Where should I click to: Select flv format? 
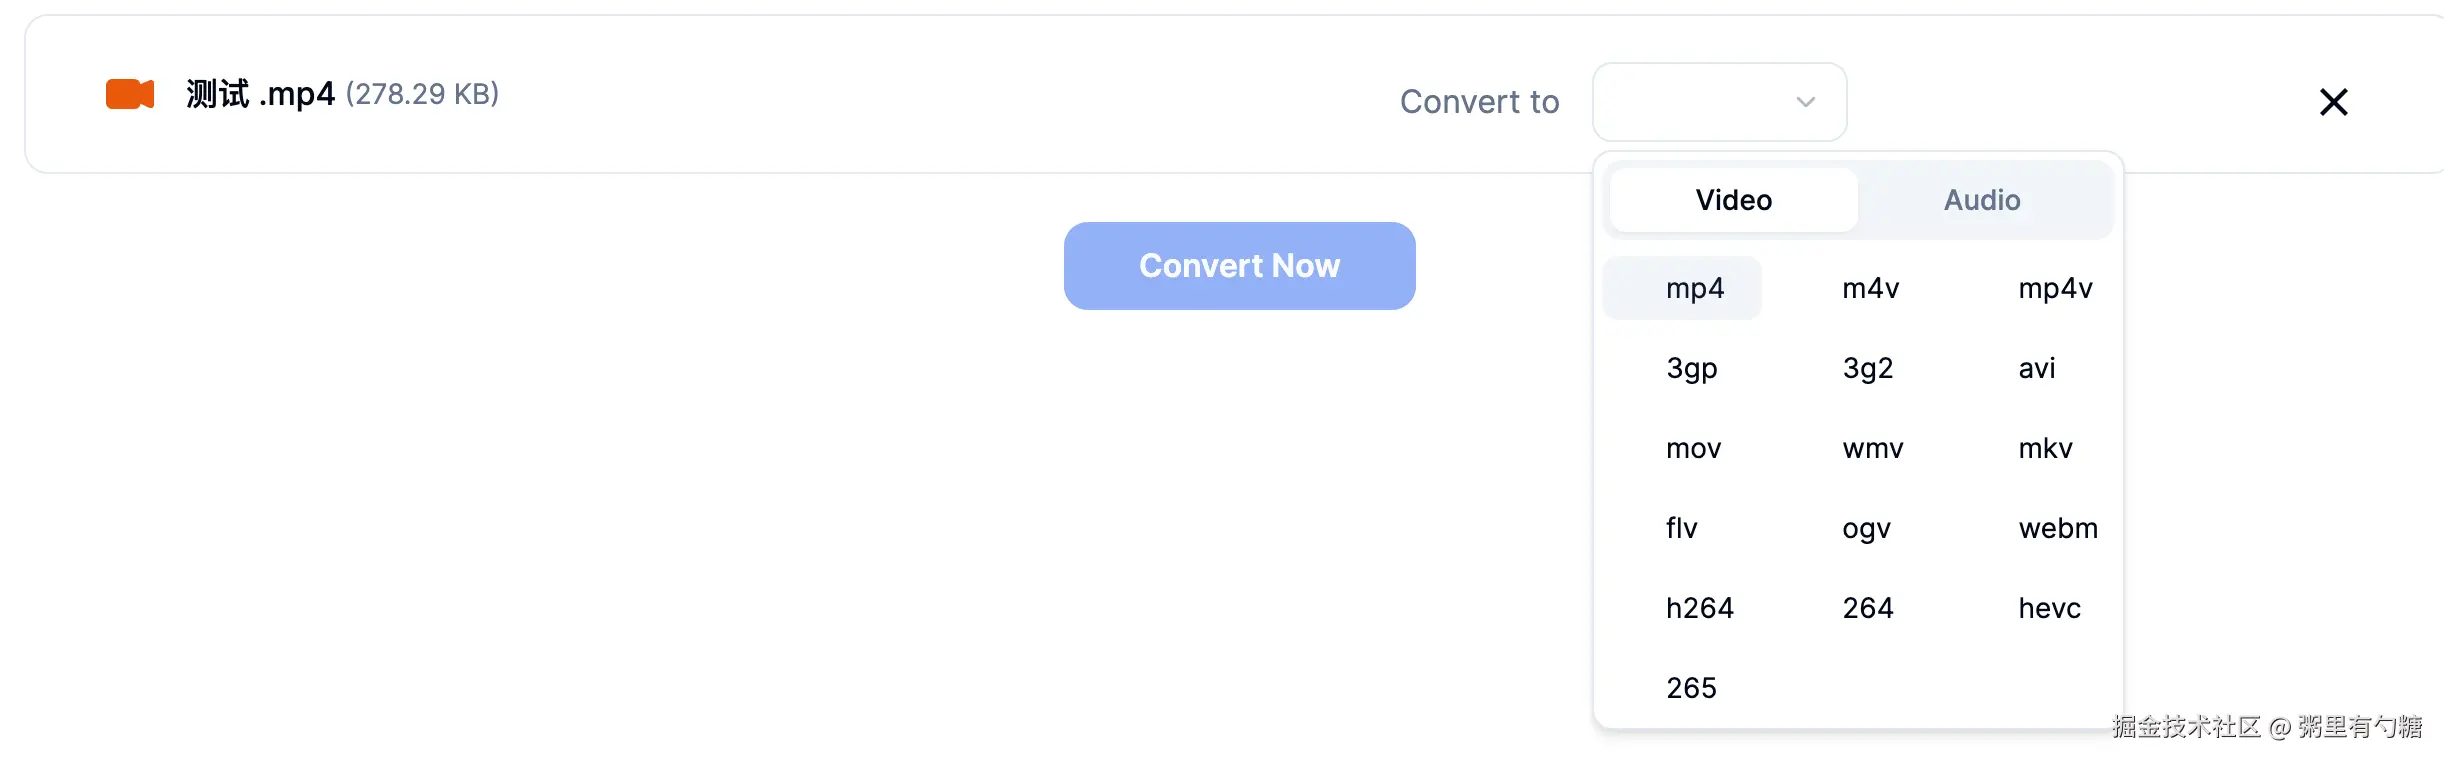[x=1682, y=528]
